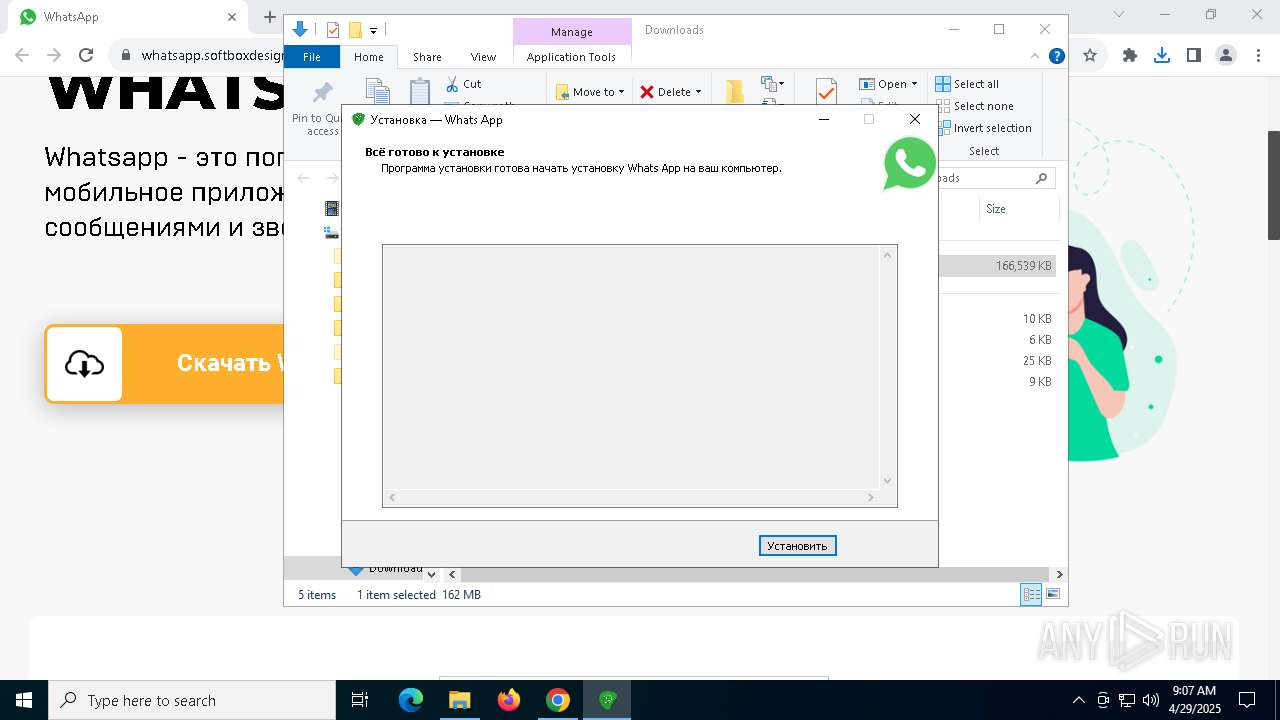This screenshot has width=1280, height=720.
Task: Click taskbar search box
Action: point(192,700)
